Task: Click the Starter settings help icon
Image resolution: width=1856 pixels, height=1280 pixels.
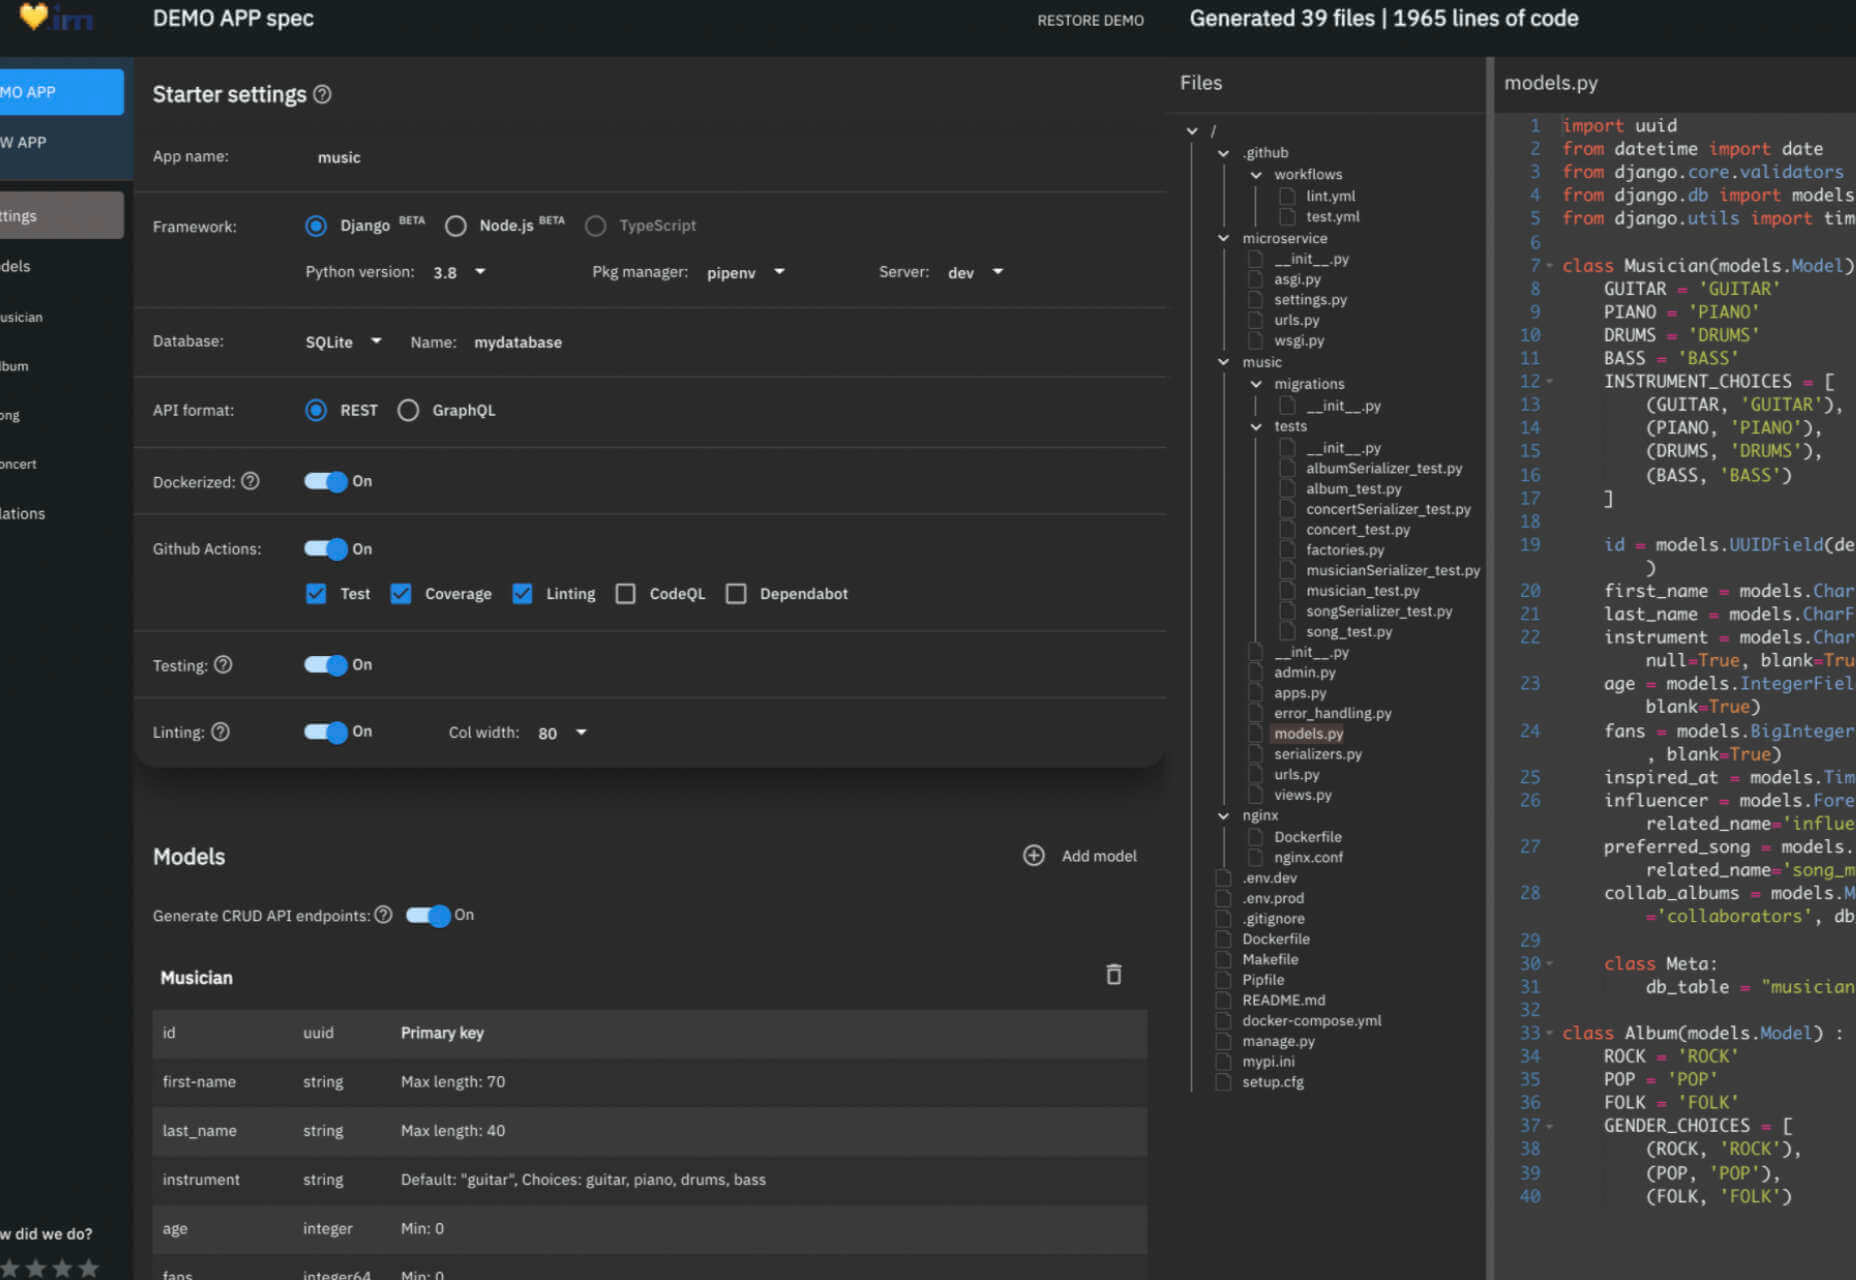Action: pos(322,94)
